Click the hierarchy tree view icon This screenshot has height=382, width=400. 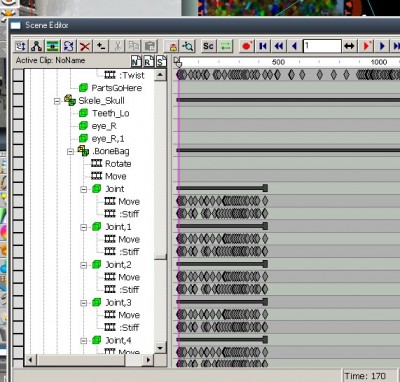click(36, 46)
